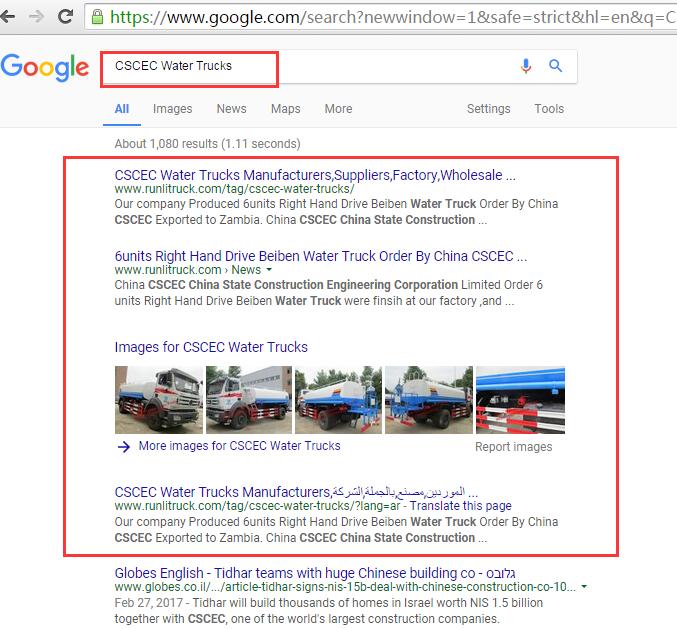This screenshot has width=677, height=629.
Task: Click the address bar URL
Action: pyautogui.click(x=382, y=17)
